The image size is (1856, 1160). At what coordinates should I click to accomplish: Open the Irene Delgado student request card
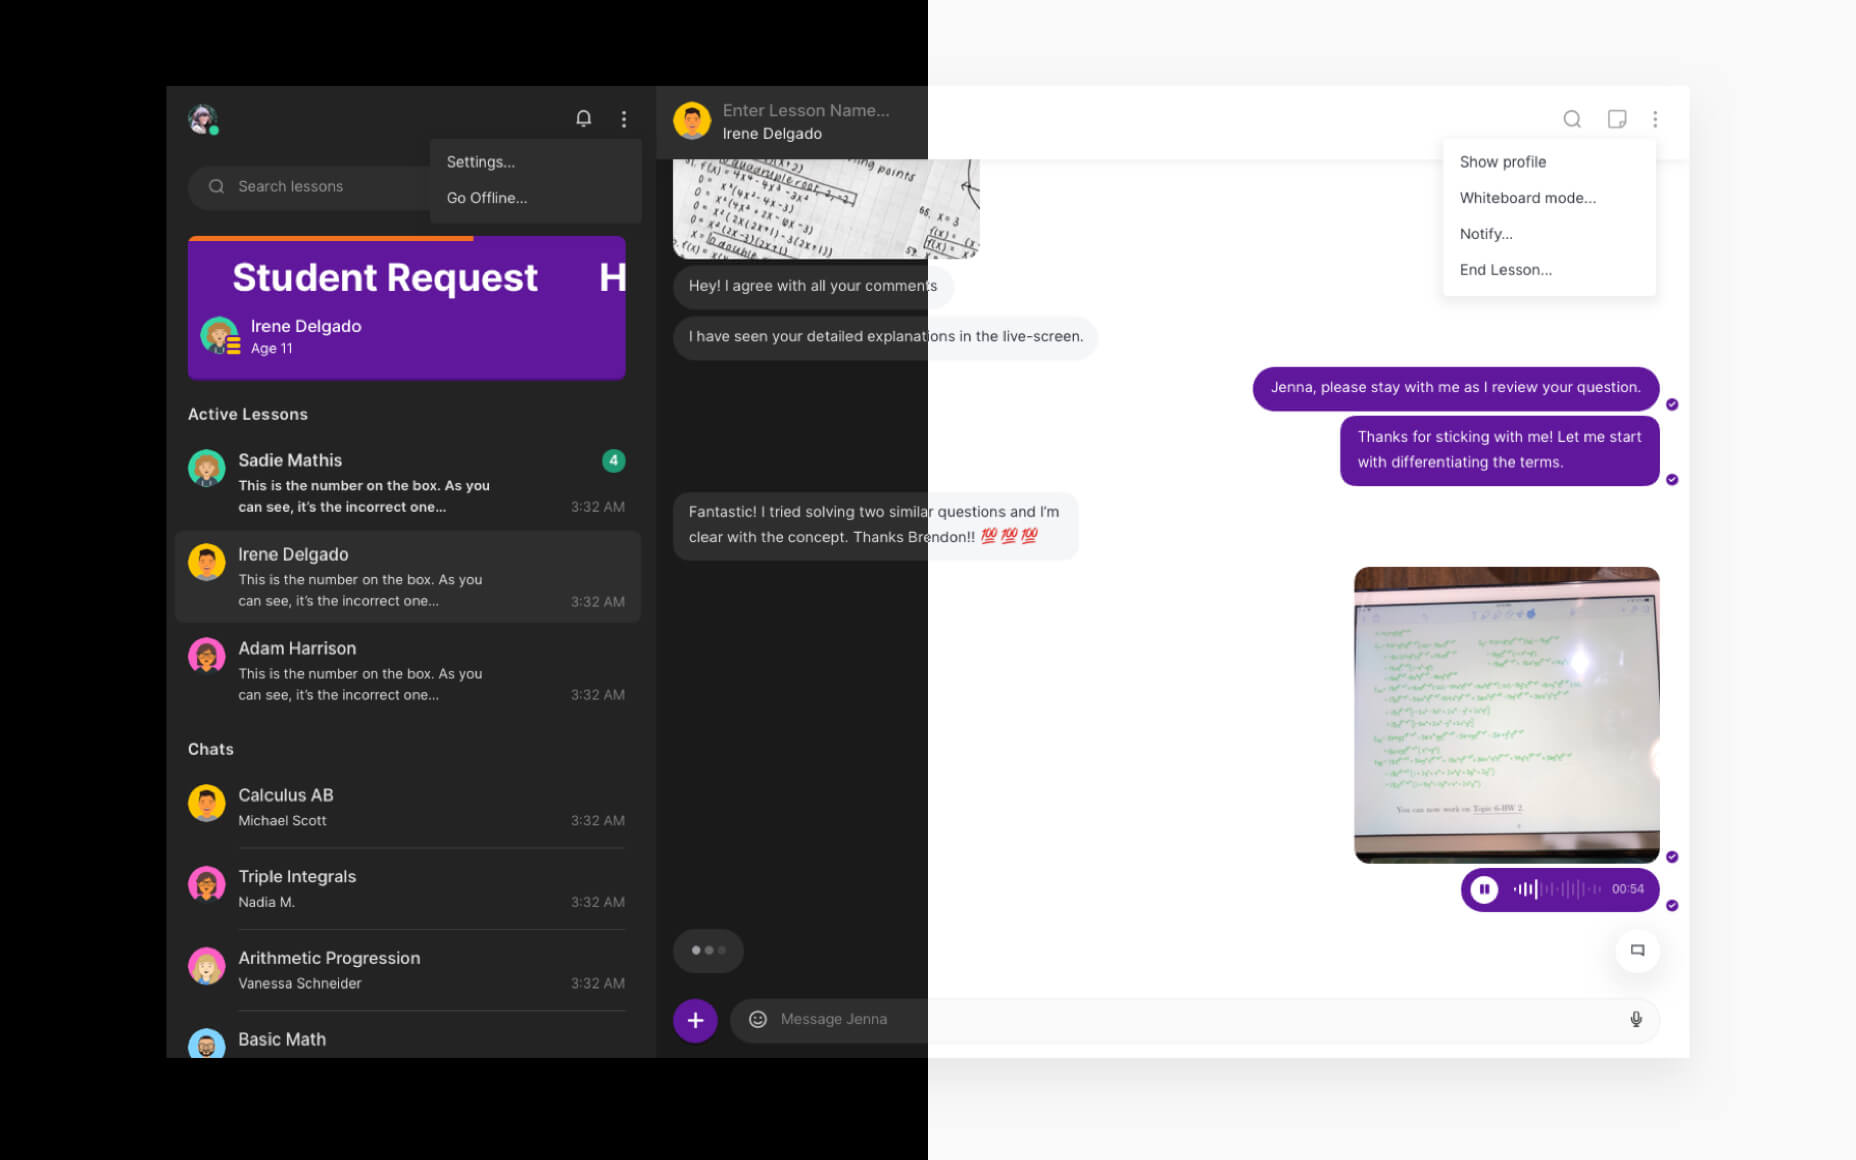point(406,309)
